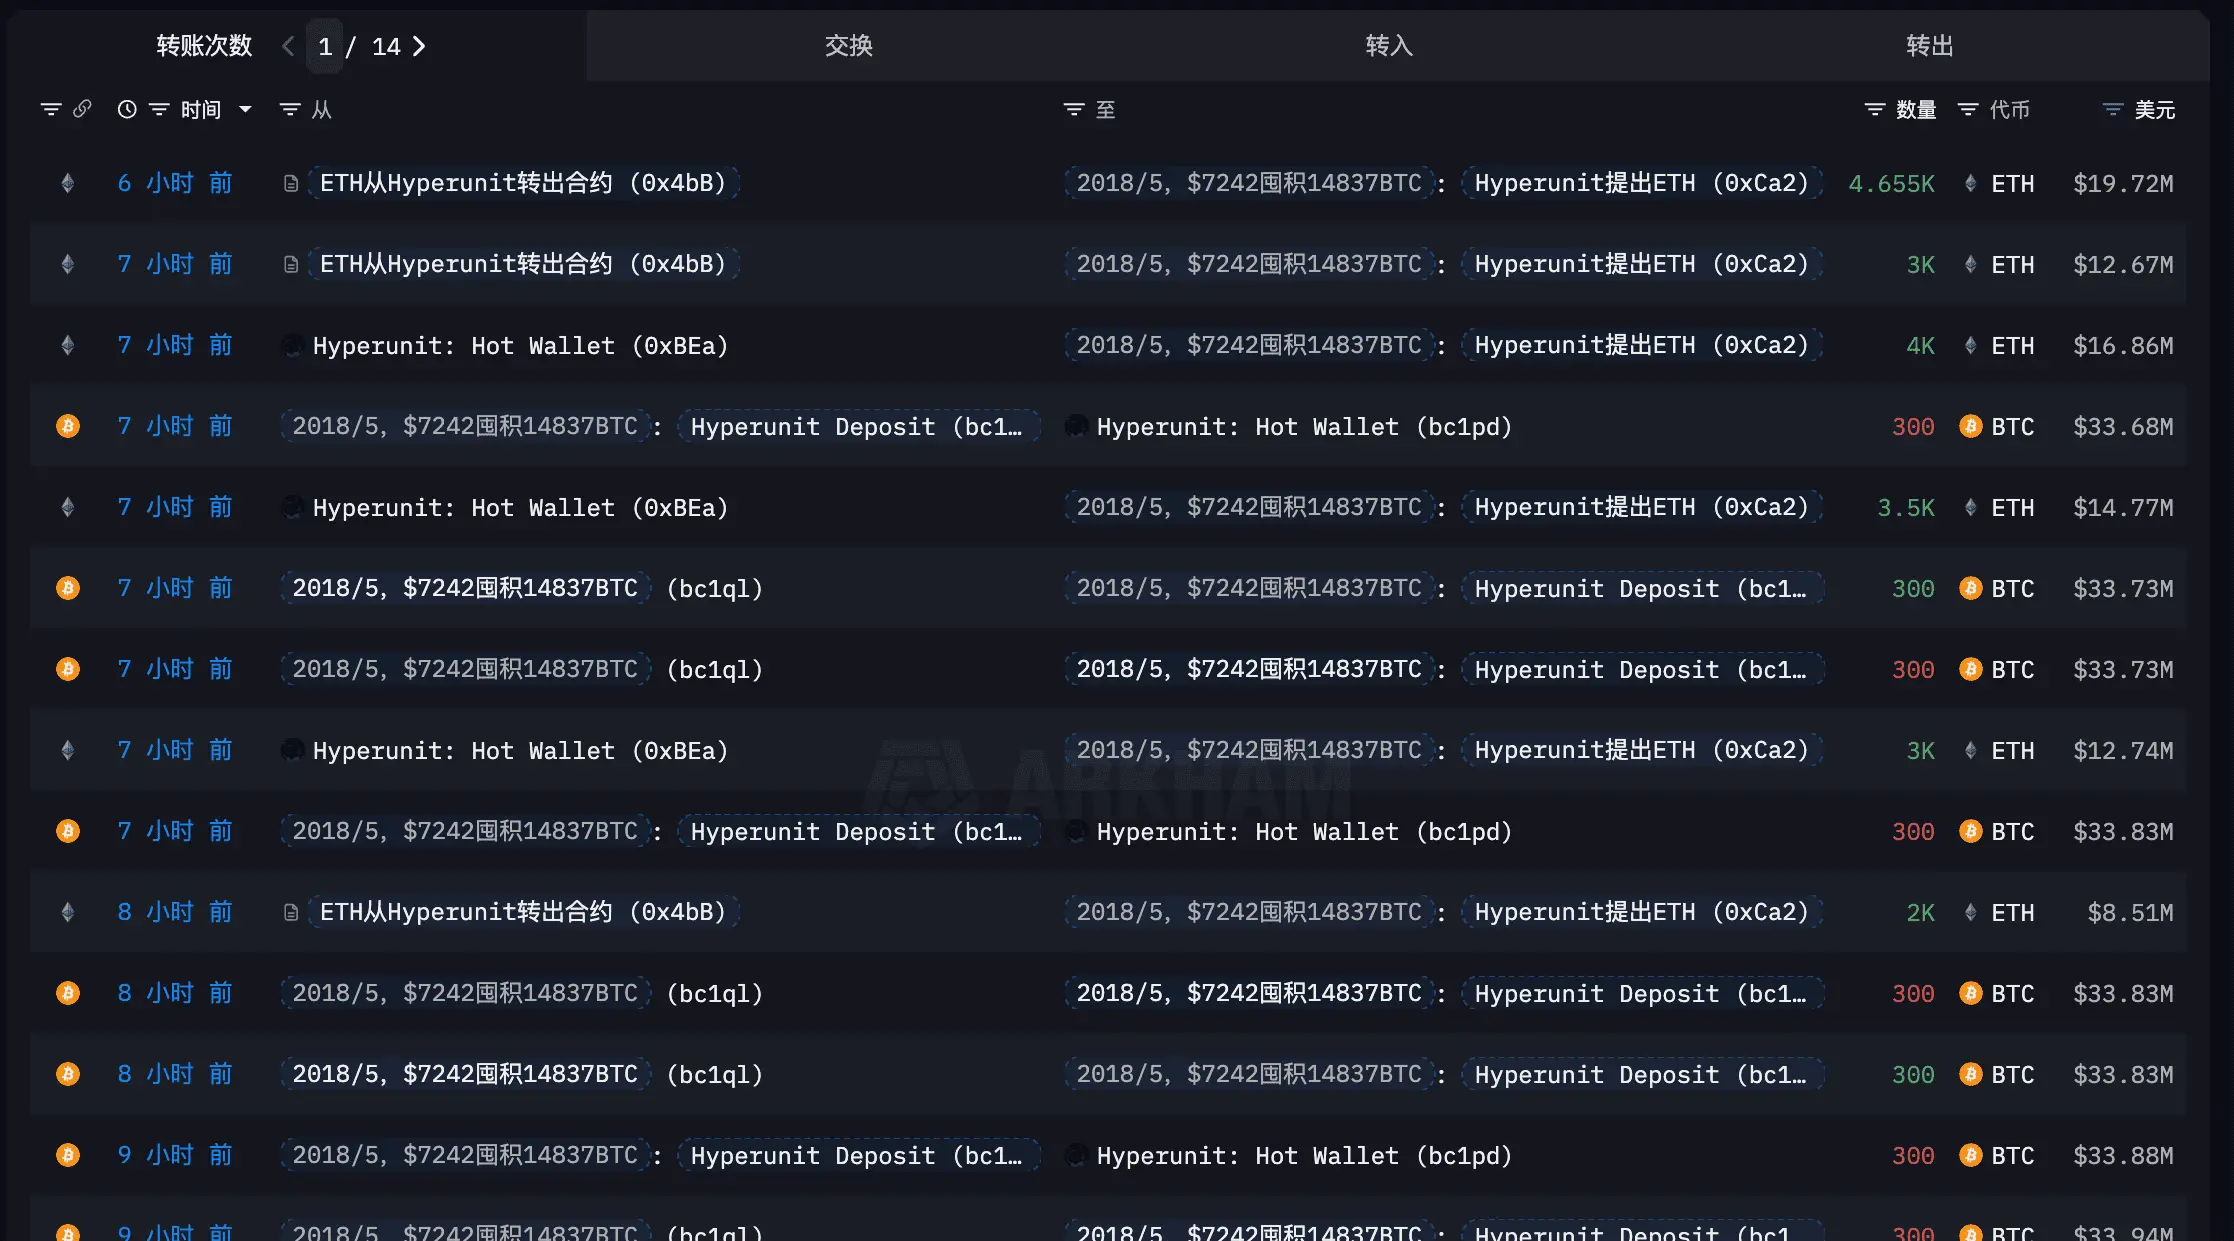Open the 转出 tab
This screenshot has height=1241, width=2234.
[x=1930, y=46]
